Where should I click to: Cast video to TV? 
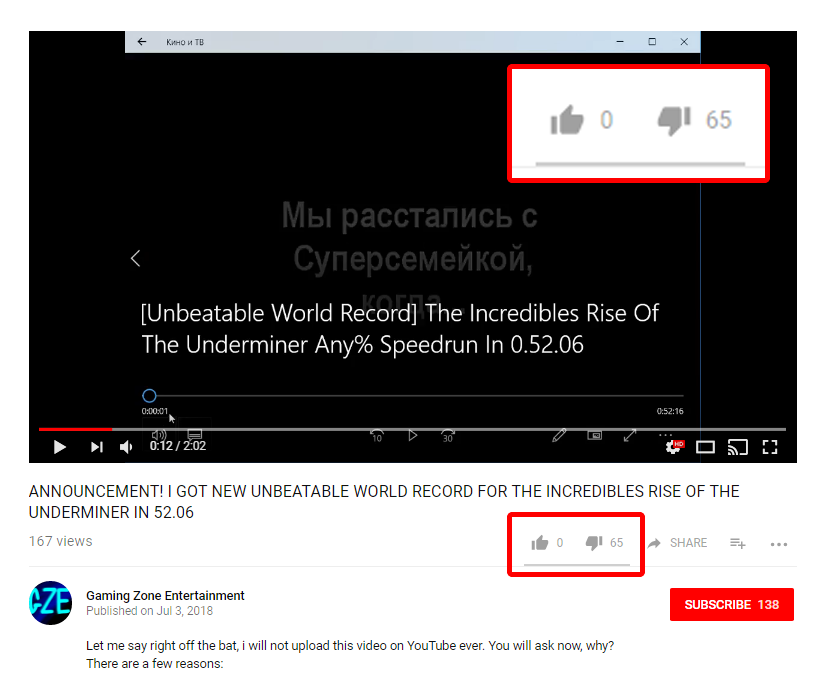[x=738, y=447]
